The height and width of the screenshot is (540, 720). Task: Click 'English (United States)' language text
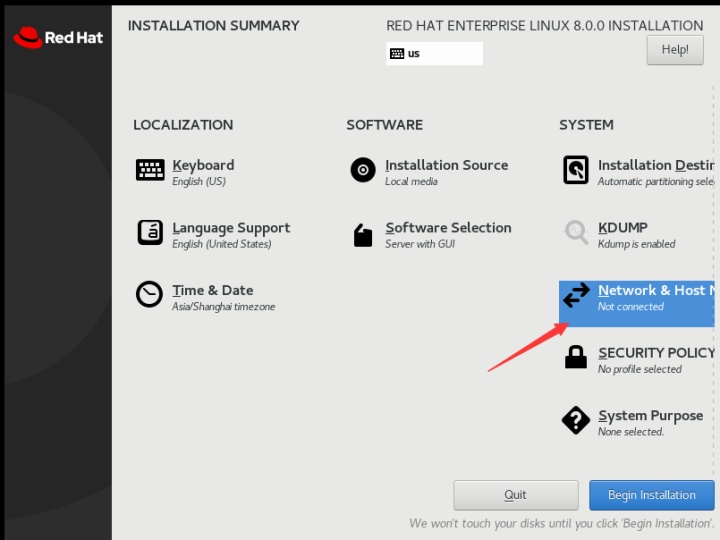[x=222, y=244]
